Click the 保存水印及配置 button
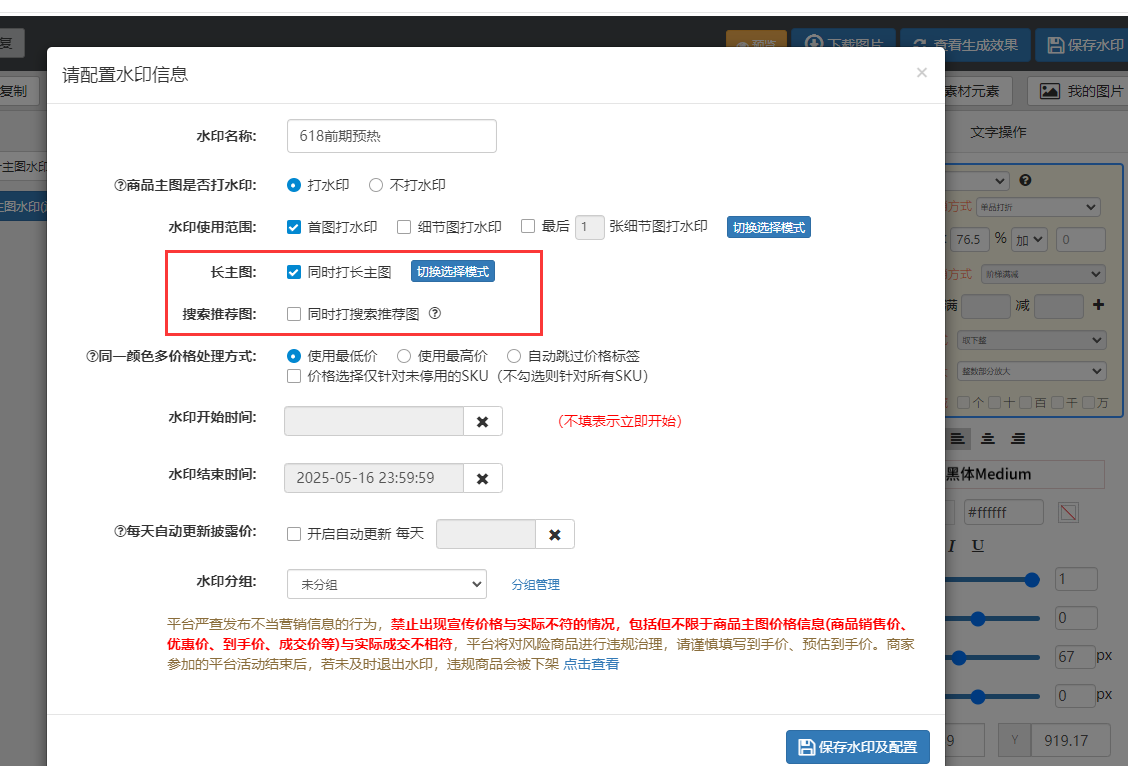The height and width of the screenshot is (768, 1128). click(857, 747)
